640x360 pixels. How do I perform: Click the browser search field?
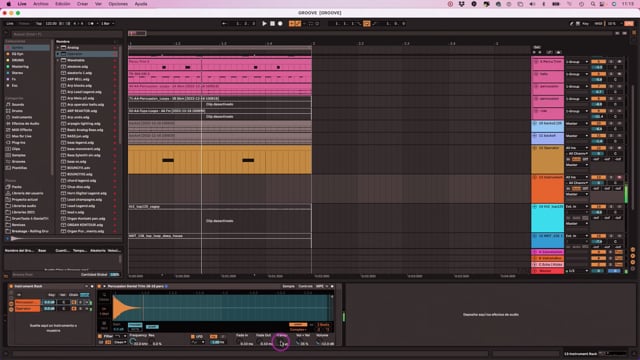[66, 34]
